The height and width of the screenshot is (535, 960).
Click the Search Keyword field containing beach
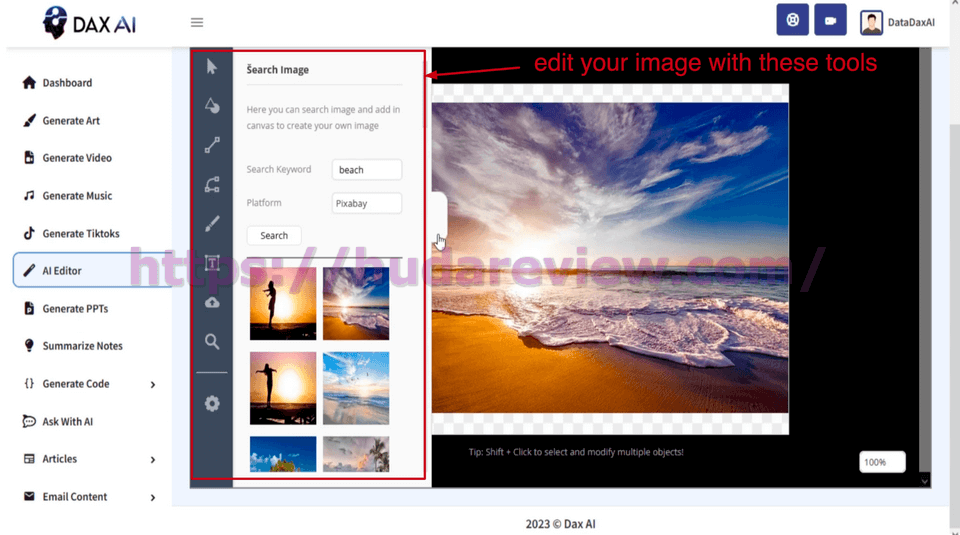coord(366,170)
